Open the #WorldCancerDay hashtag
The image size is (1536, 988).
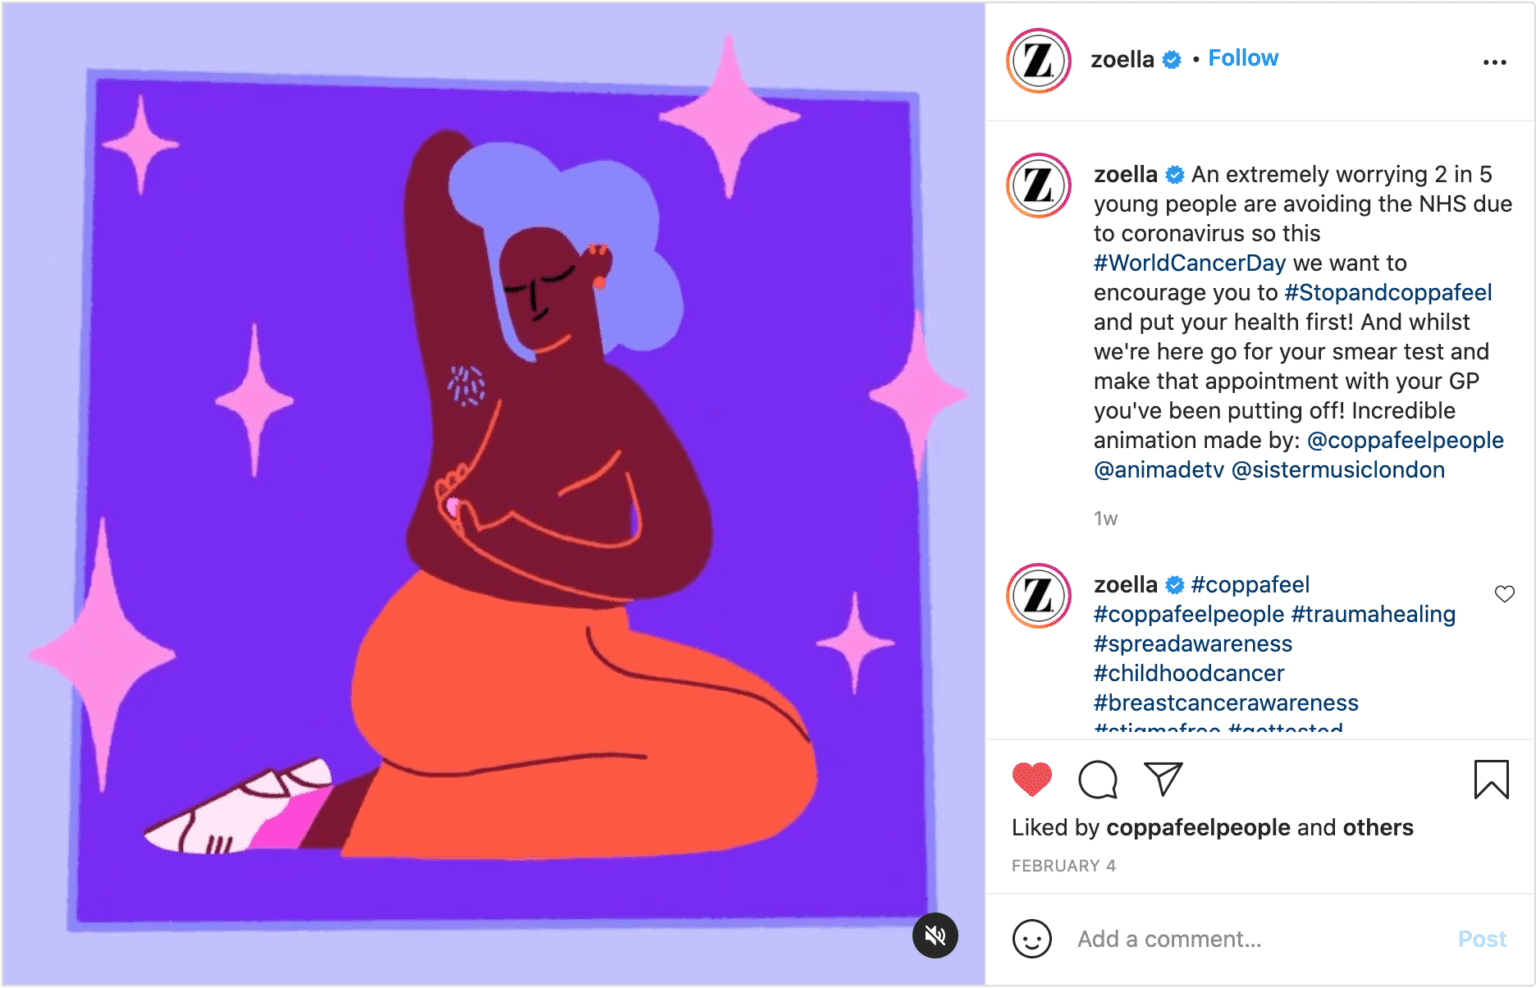(1189, 263)
